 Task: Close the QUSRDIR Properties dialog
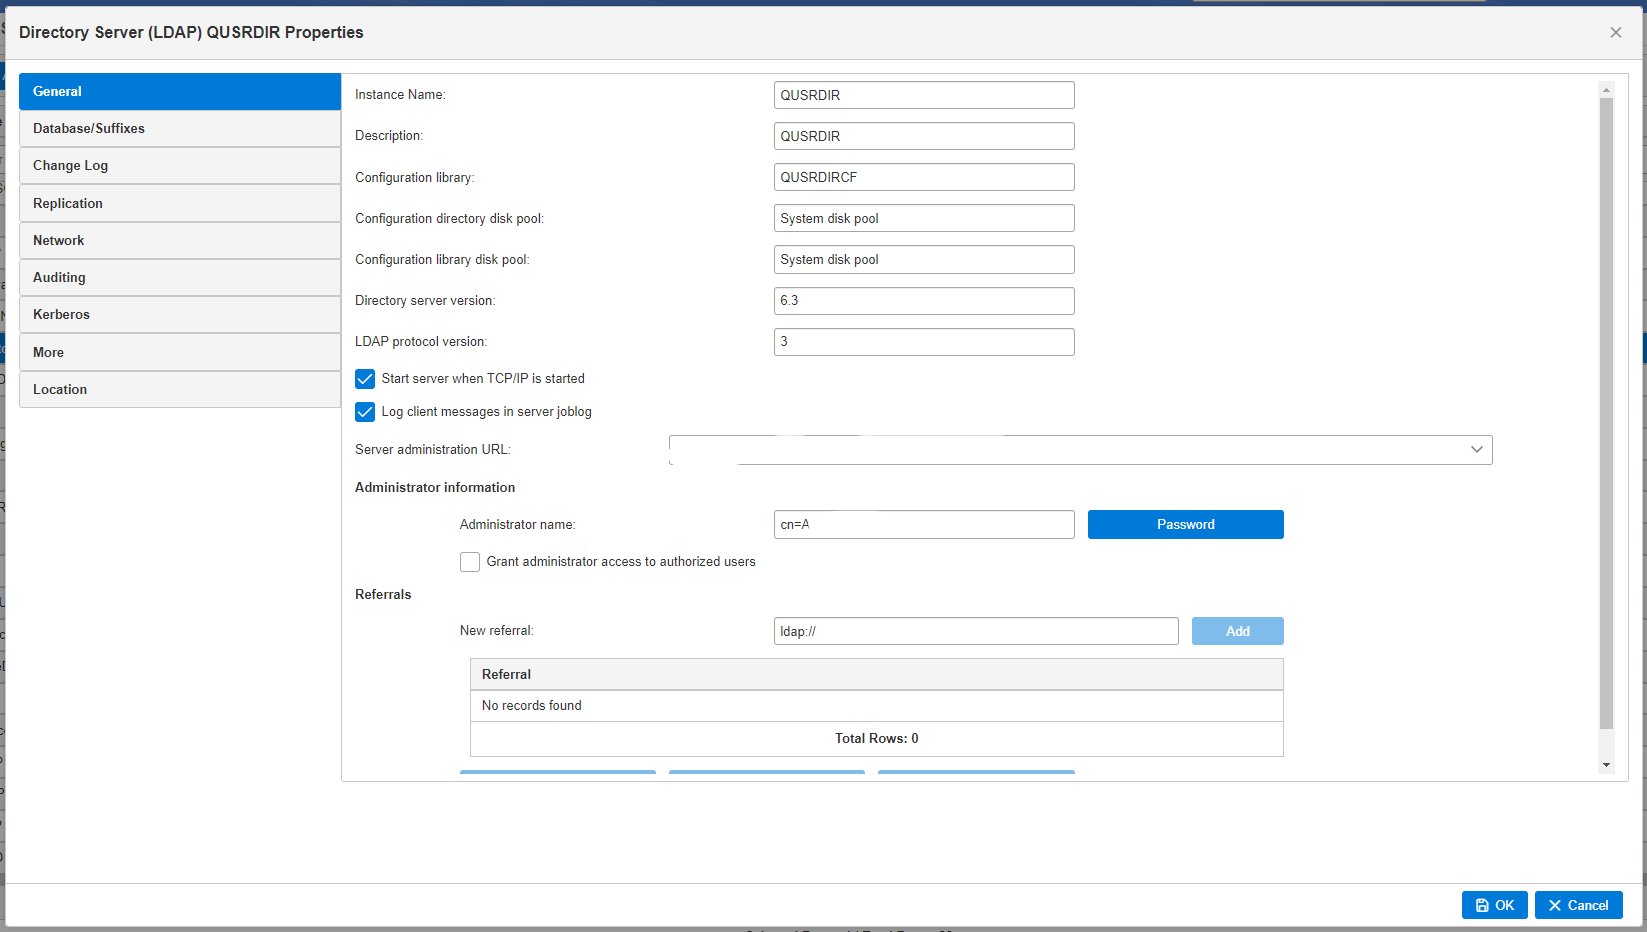tap(1615, 32)
